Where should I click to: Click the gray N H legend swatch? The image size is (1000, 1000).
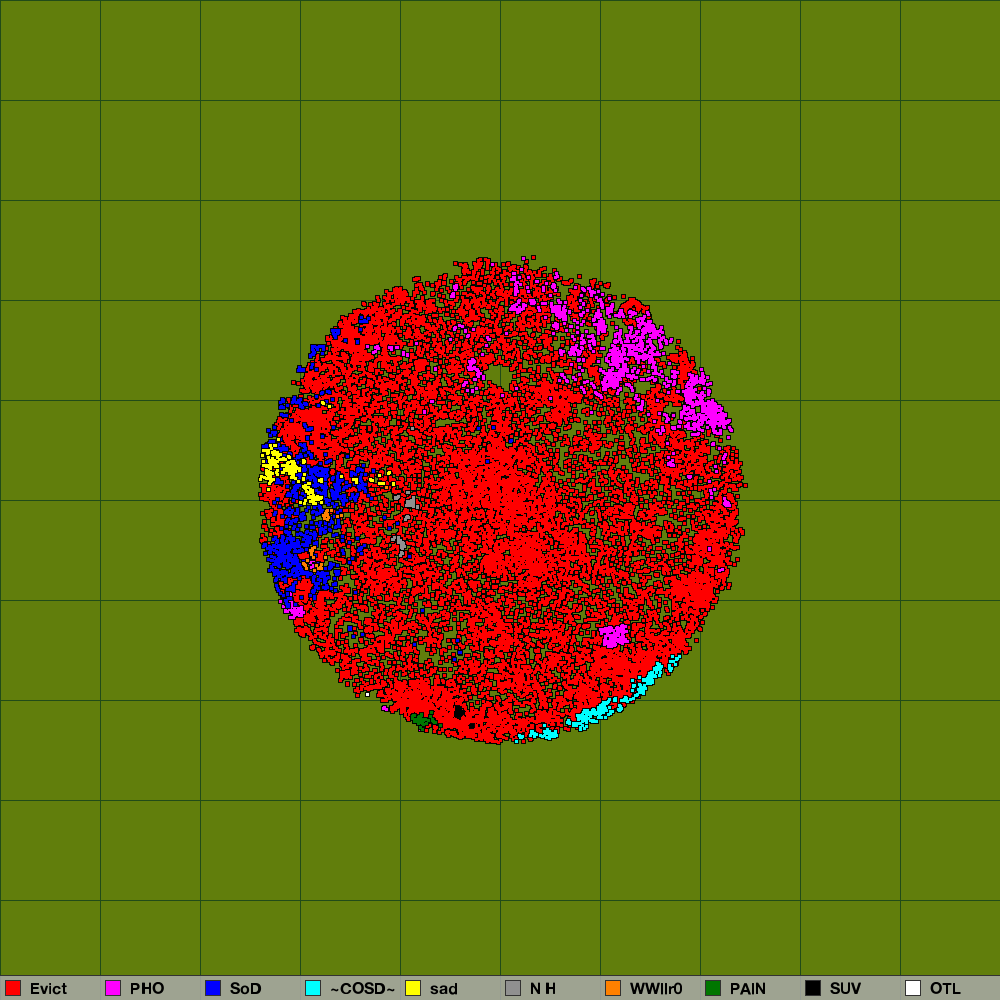(x=513, y=988)
